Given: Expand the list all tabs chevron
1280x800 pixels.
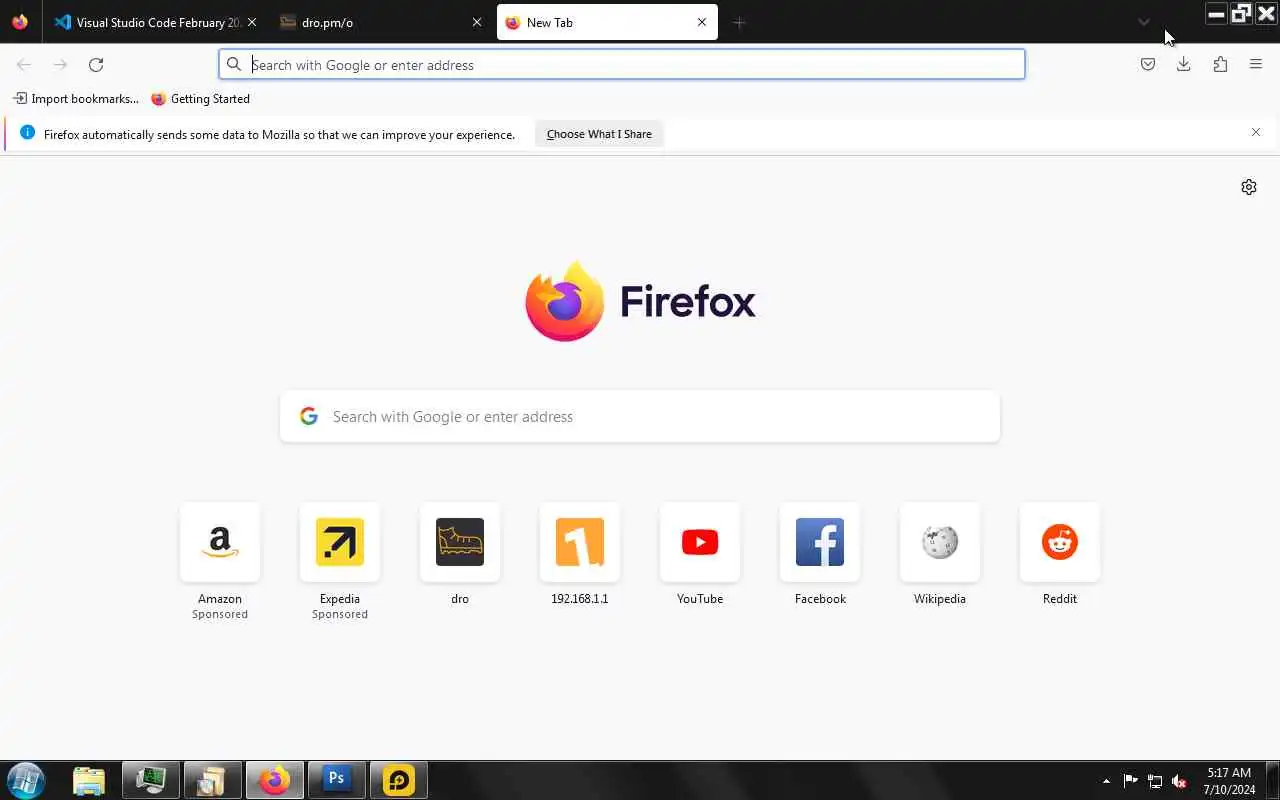Looking at the screenshot, I should click(1144, 22).
